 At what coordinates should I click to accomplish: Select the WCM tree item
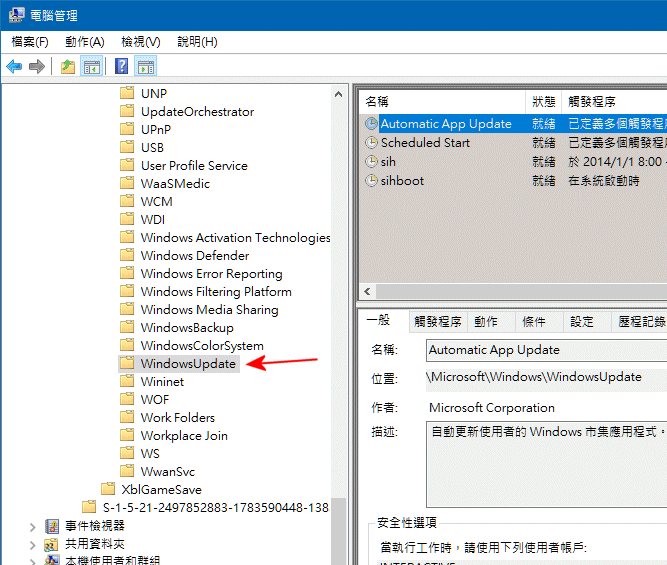pyautogui.click(x=157, y=201)
